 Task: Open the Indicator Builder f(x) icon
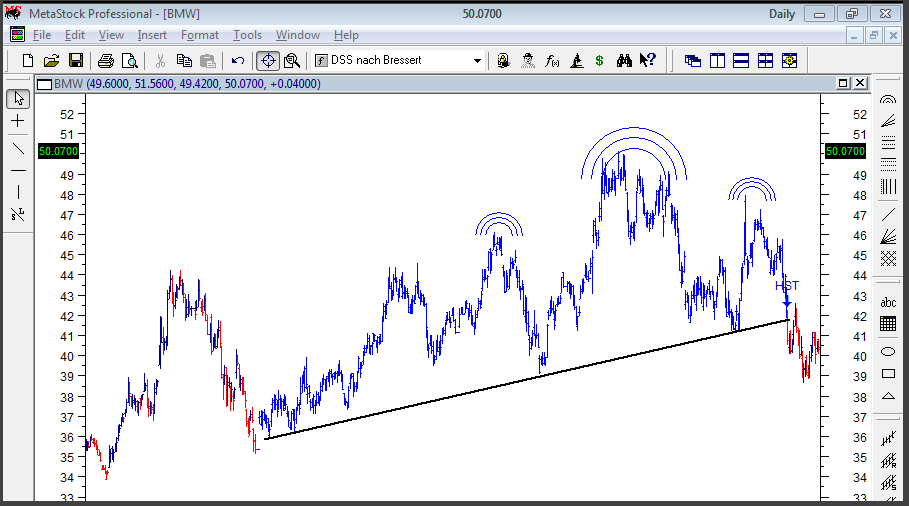tap(552, 60)
